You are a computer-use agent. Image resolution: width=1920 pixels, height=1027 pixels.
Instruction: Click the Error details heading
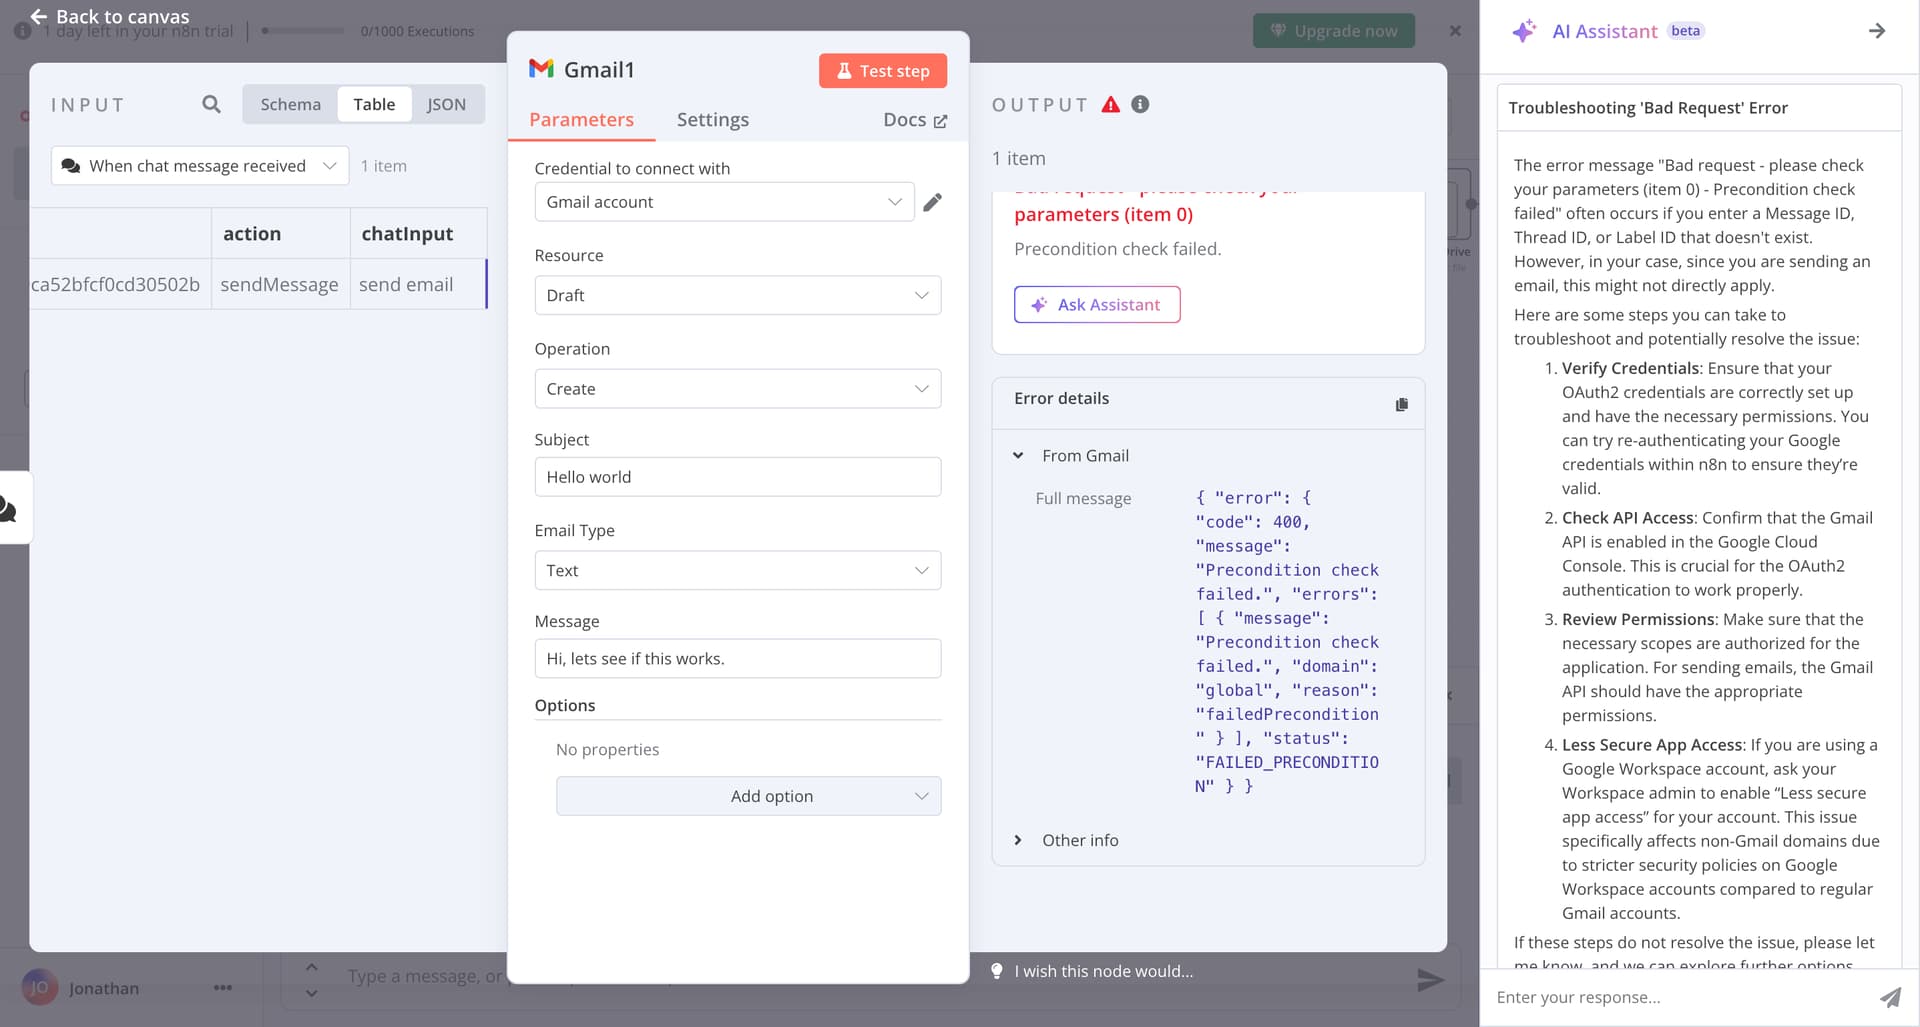(x=1061, y=398)
